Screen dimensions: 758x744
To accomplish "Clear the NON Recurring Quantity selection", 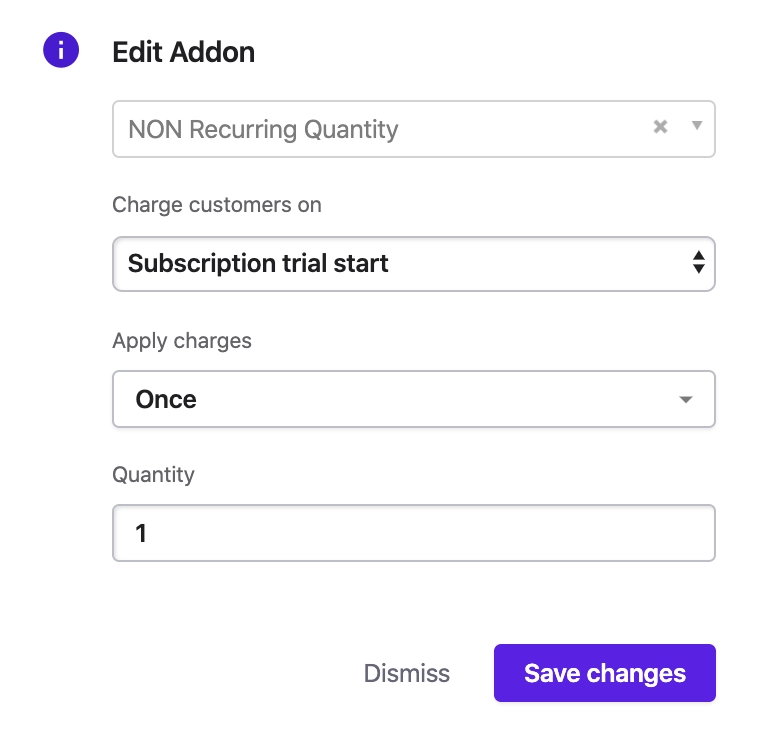I will click(x=660, y=127).
